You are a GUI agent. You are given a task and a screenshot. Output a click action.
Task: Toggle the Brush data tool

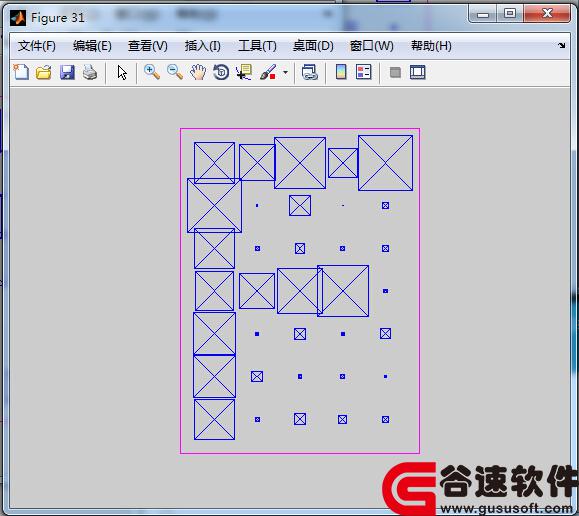click(268, 72)
